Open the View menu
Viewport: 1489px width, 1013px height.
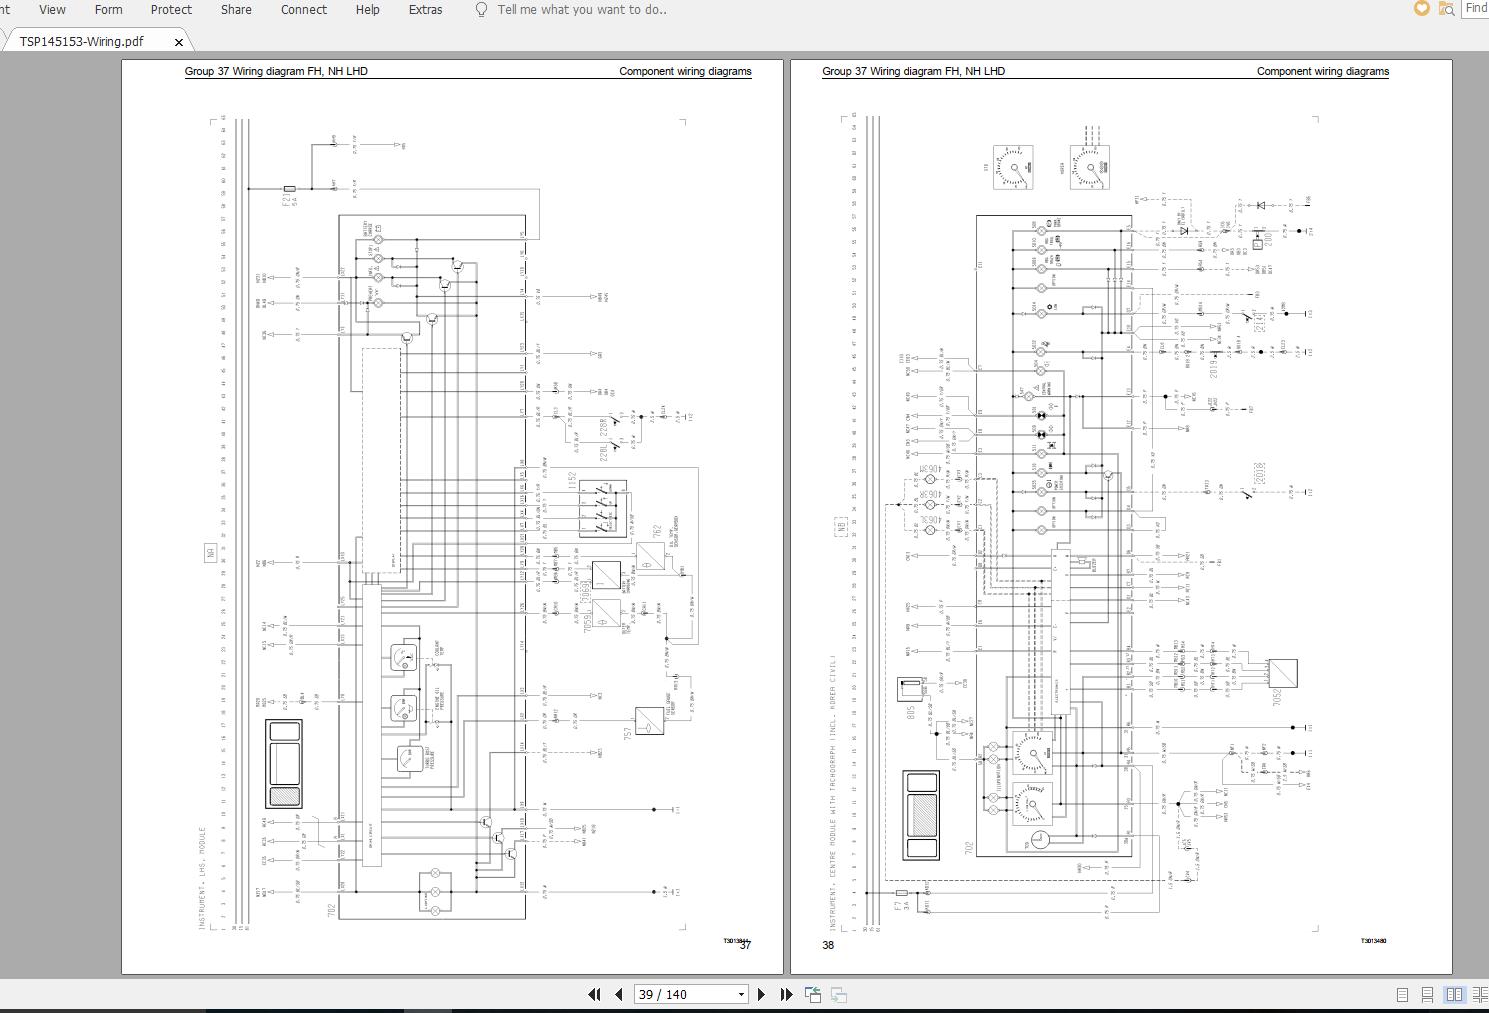pyautogui.click(x=51, y=9)
